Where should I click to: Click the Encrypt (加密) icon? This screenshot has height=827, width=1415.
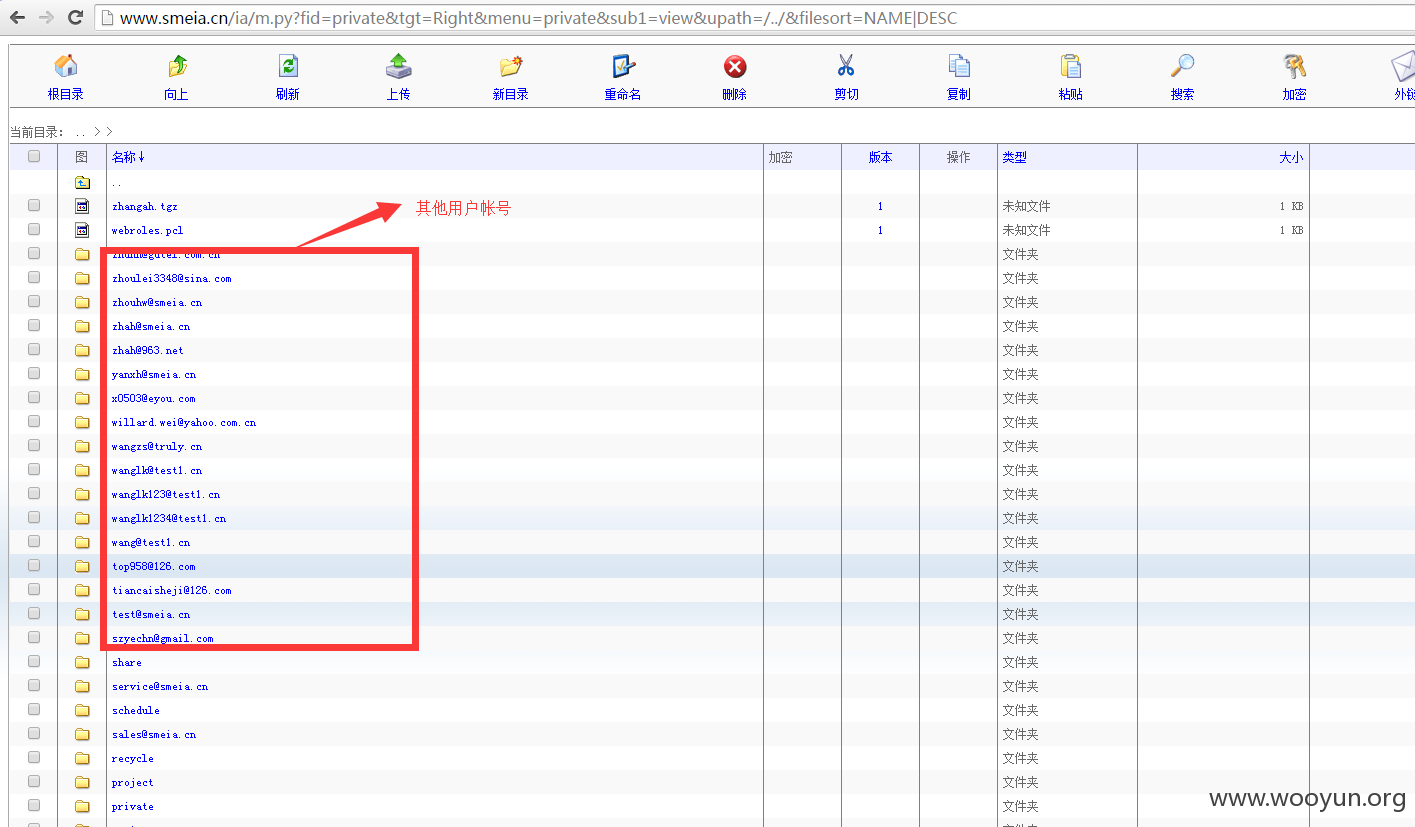pyautogui.click(x=1295, y=66)
